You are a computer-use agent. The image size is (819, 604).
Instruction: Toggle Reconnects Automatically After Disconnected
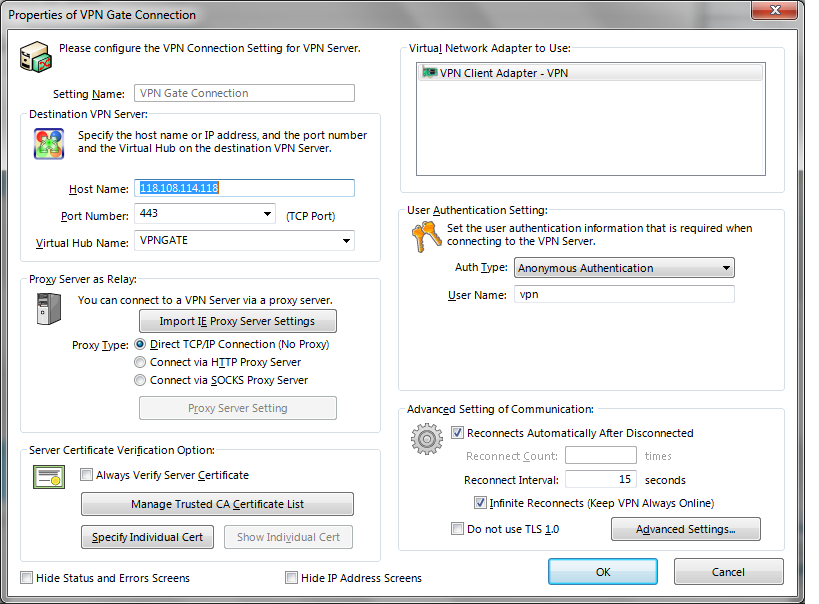coord(458,433)
